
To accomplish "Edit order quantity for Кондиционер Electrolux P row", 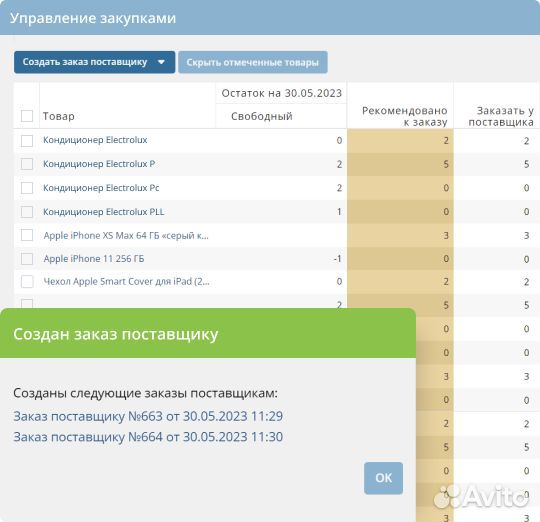I will 526,164.
